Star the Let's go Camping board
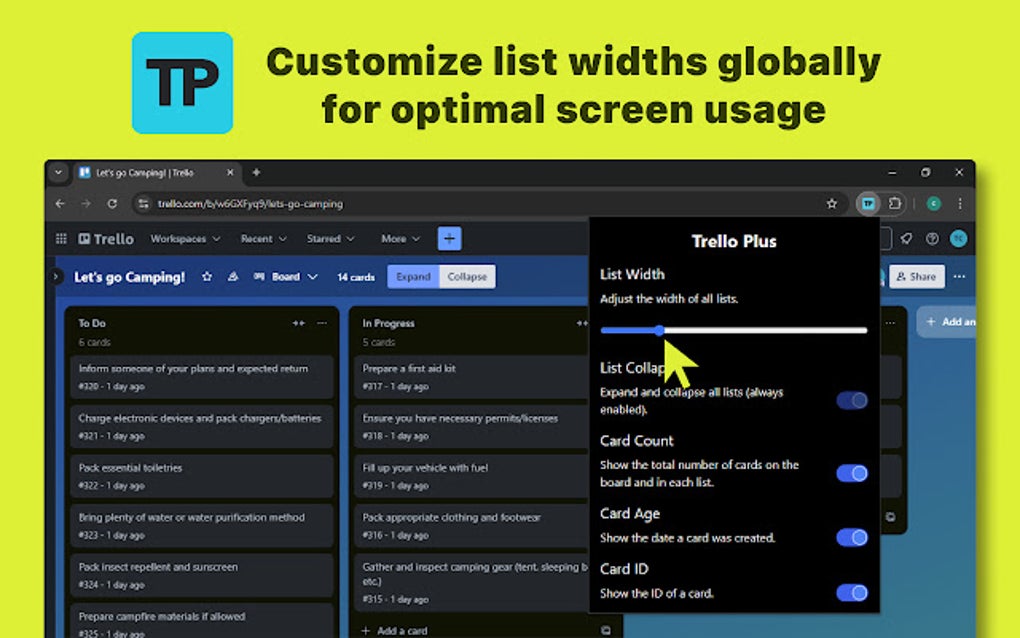 [x=207, y=277]
